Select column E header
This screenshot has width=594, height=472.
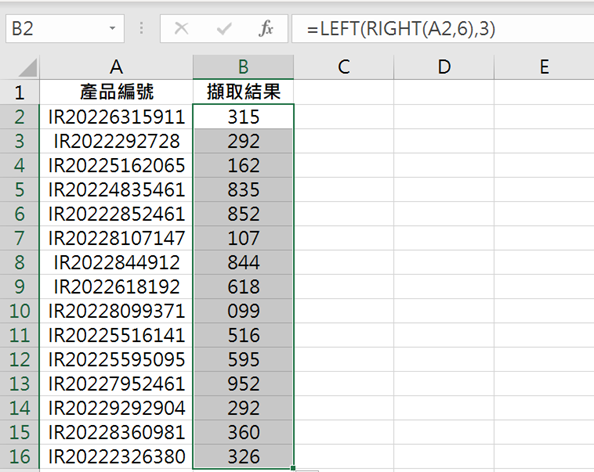pyautogui.click(x=544, y=67)
